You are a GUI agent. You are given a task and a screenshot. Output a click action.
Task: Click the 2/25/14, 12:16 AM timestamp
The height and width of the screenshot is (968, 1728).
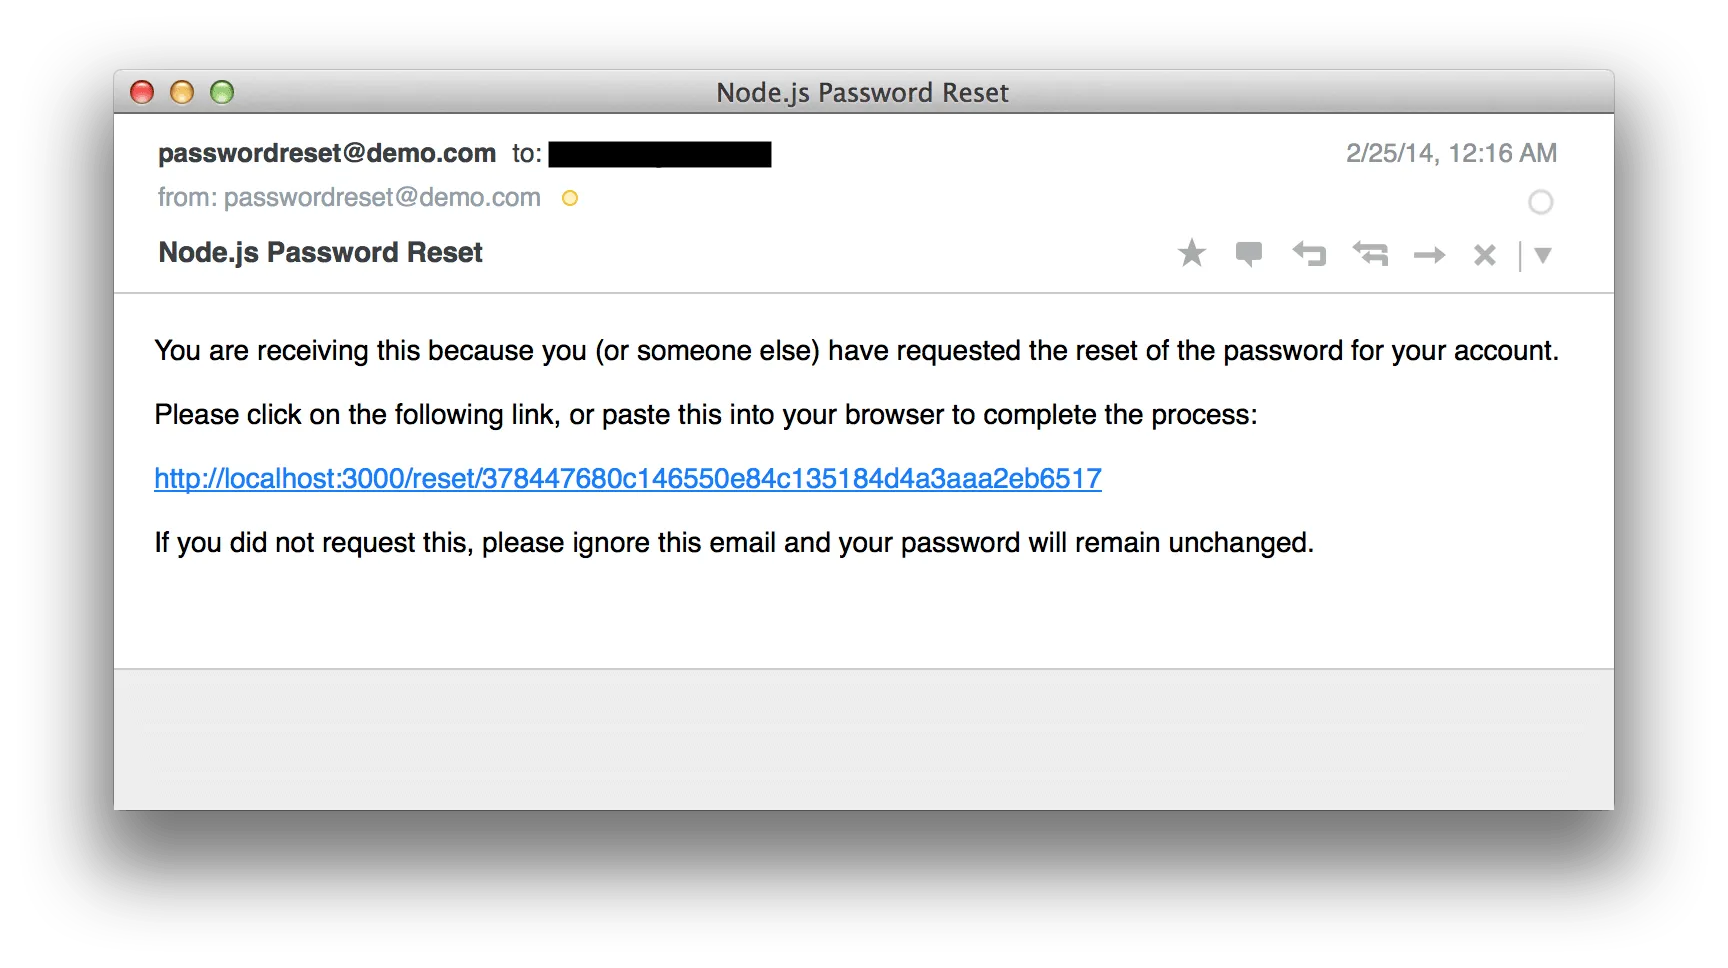coord(1450,153)
